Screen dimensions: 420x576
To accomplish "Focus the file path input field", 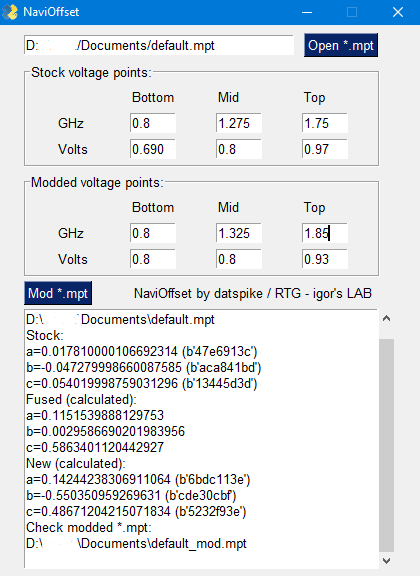I will pos(159,45).
